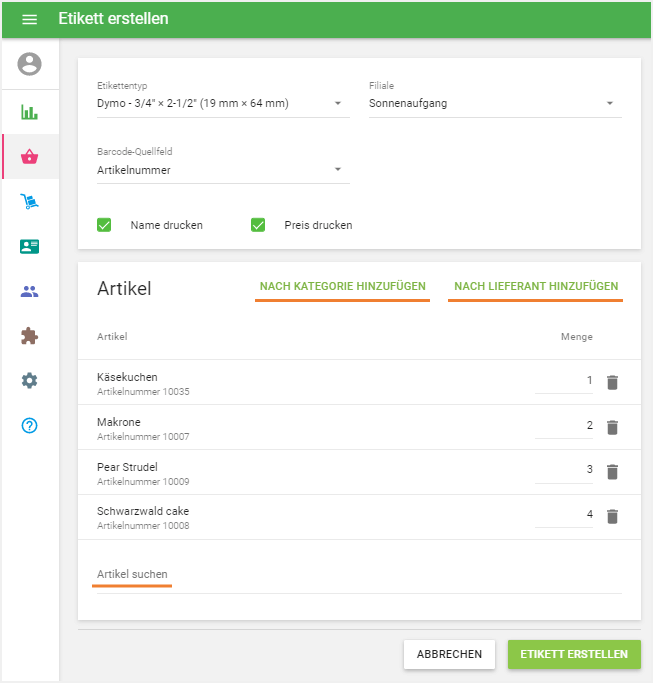Expand the Barcode-Quellfeld dropdown
Screen dimensions: 653x683
click(223, 170)
